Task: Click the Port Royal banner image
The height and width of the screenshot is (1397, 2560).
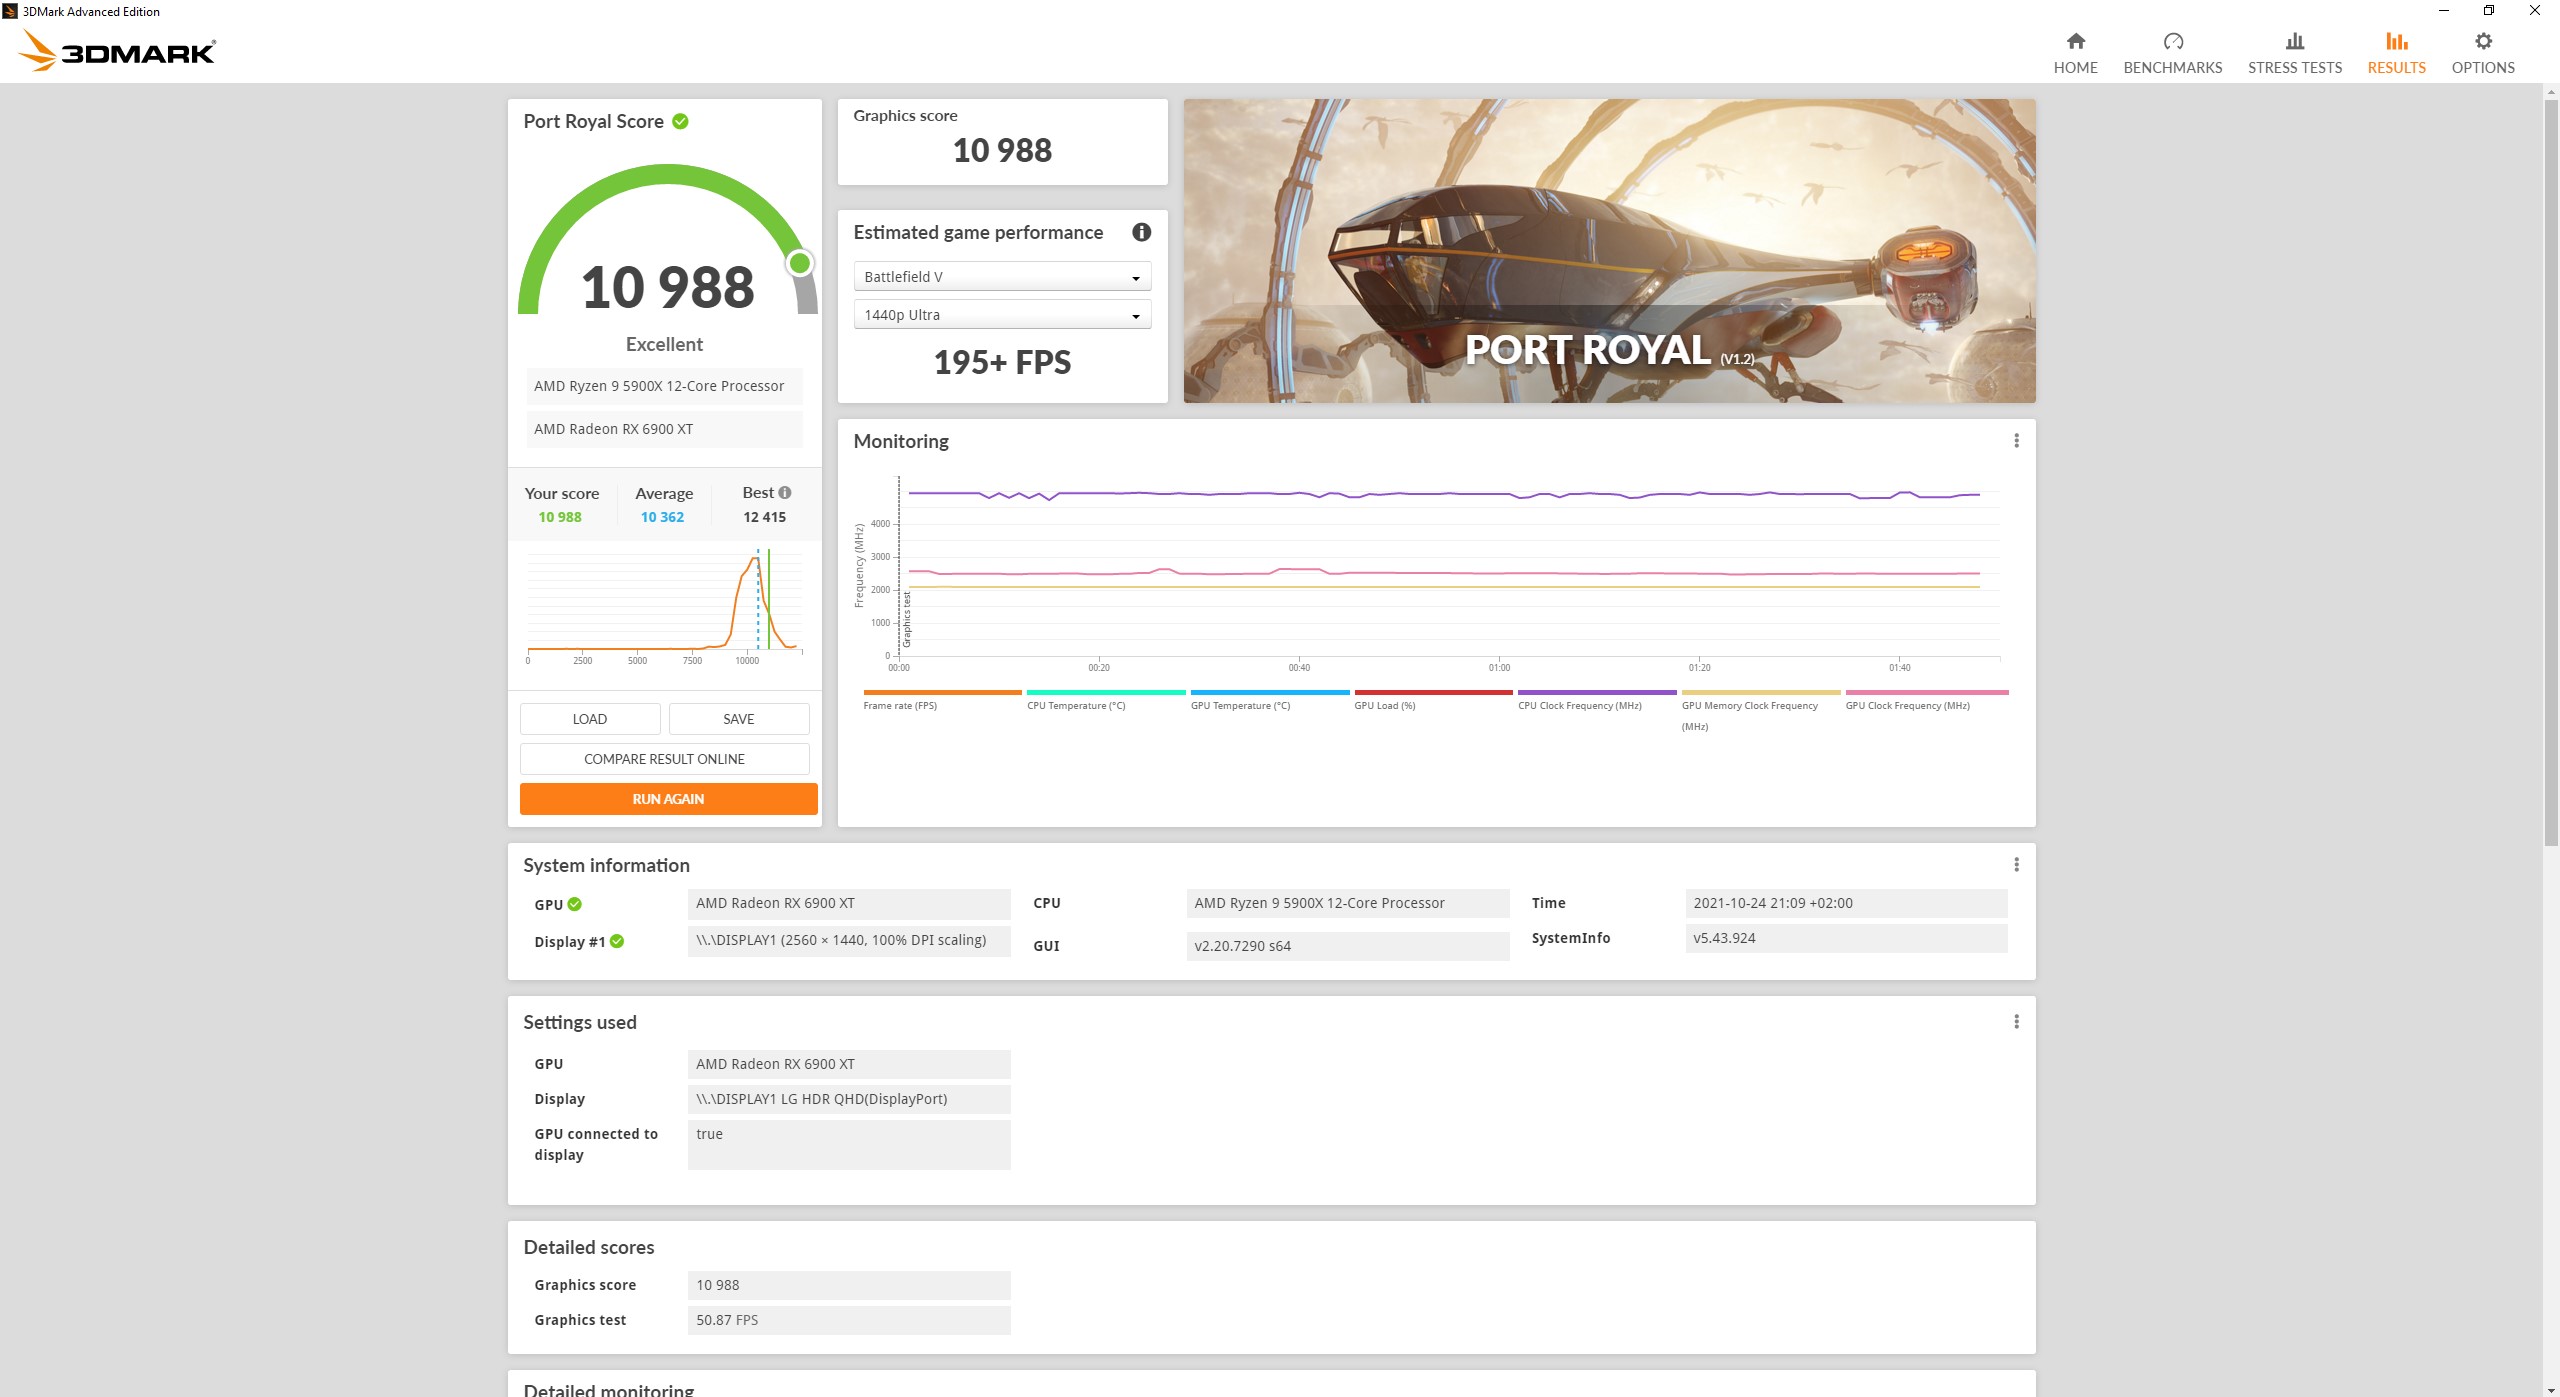Action: tap(1609, 251)
